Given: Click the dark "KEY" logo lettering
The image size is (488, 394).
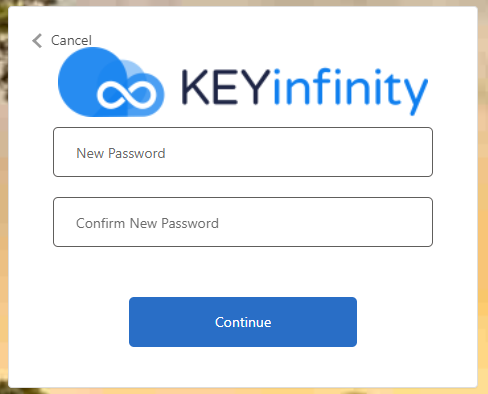Looking at the screenshot, I should [x=226, y=87].
